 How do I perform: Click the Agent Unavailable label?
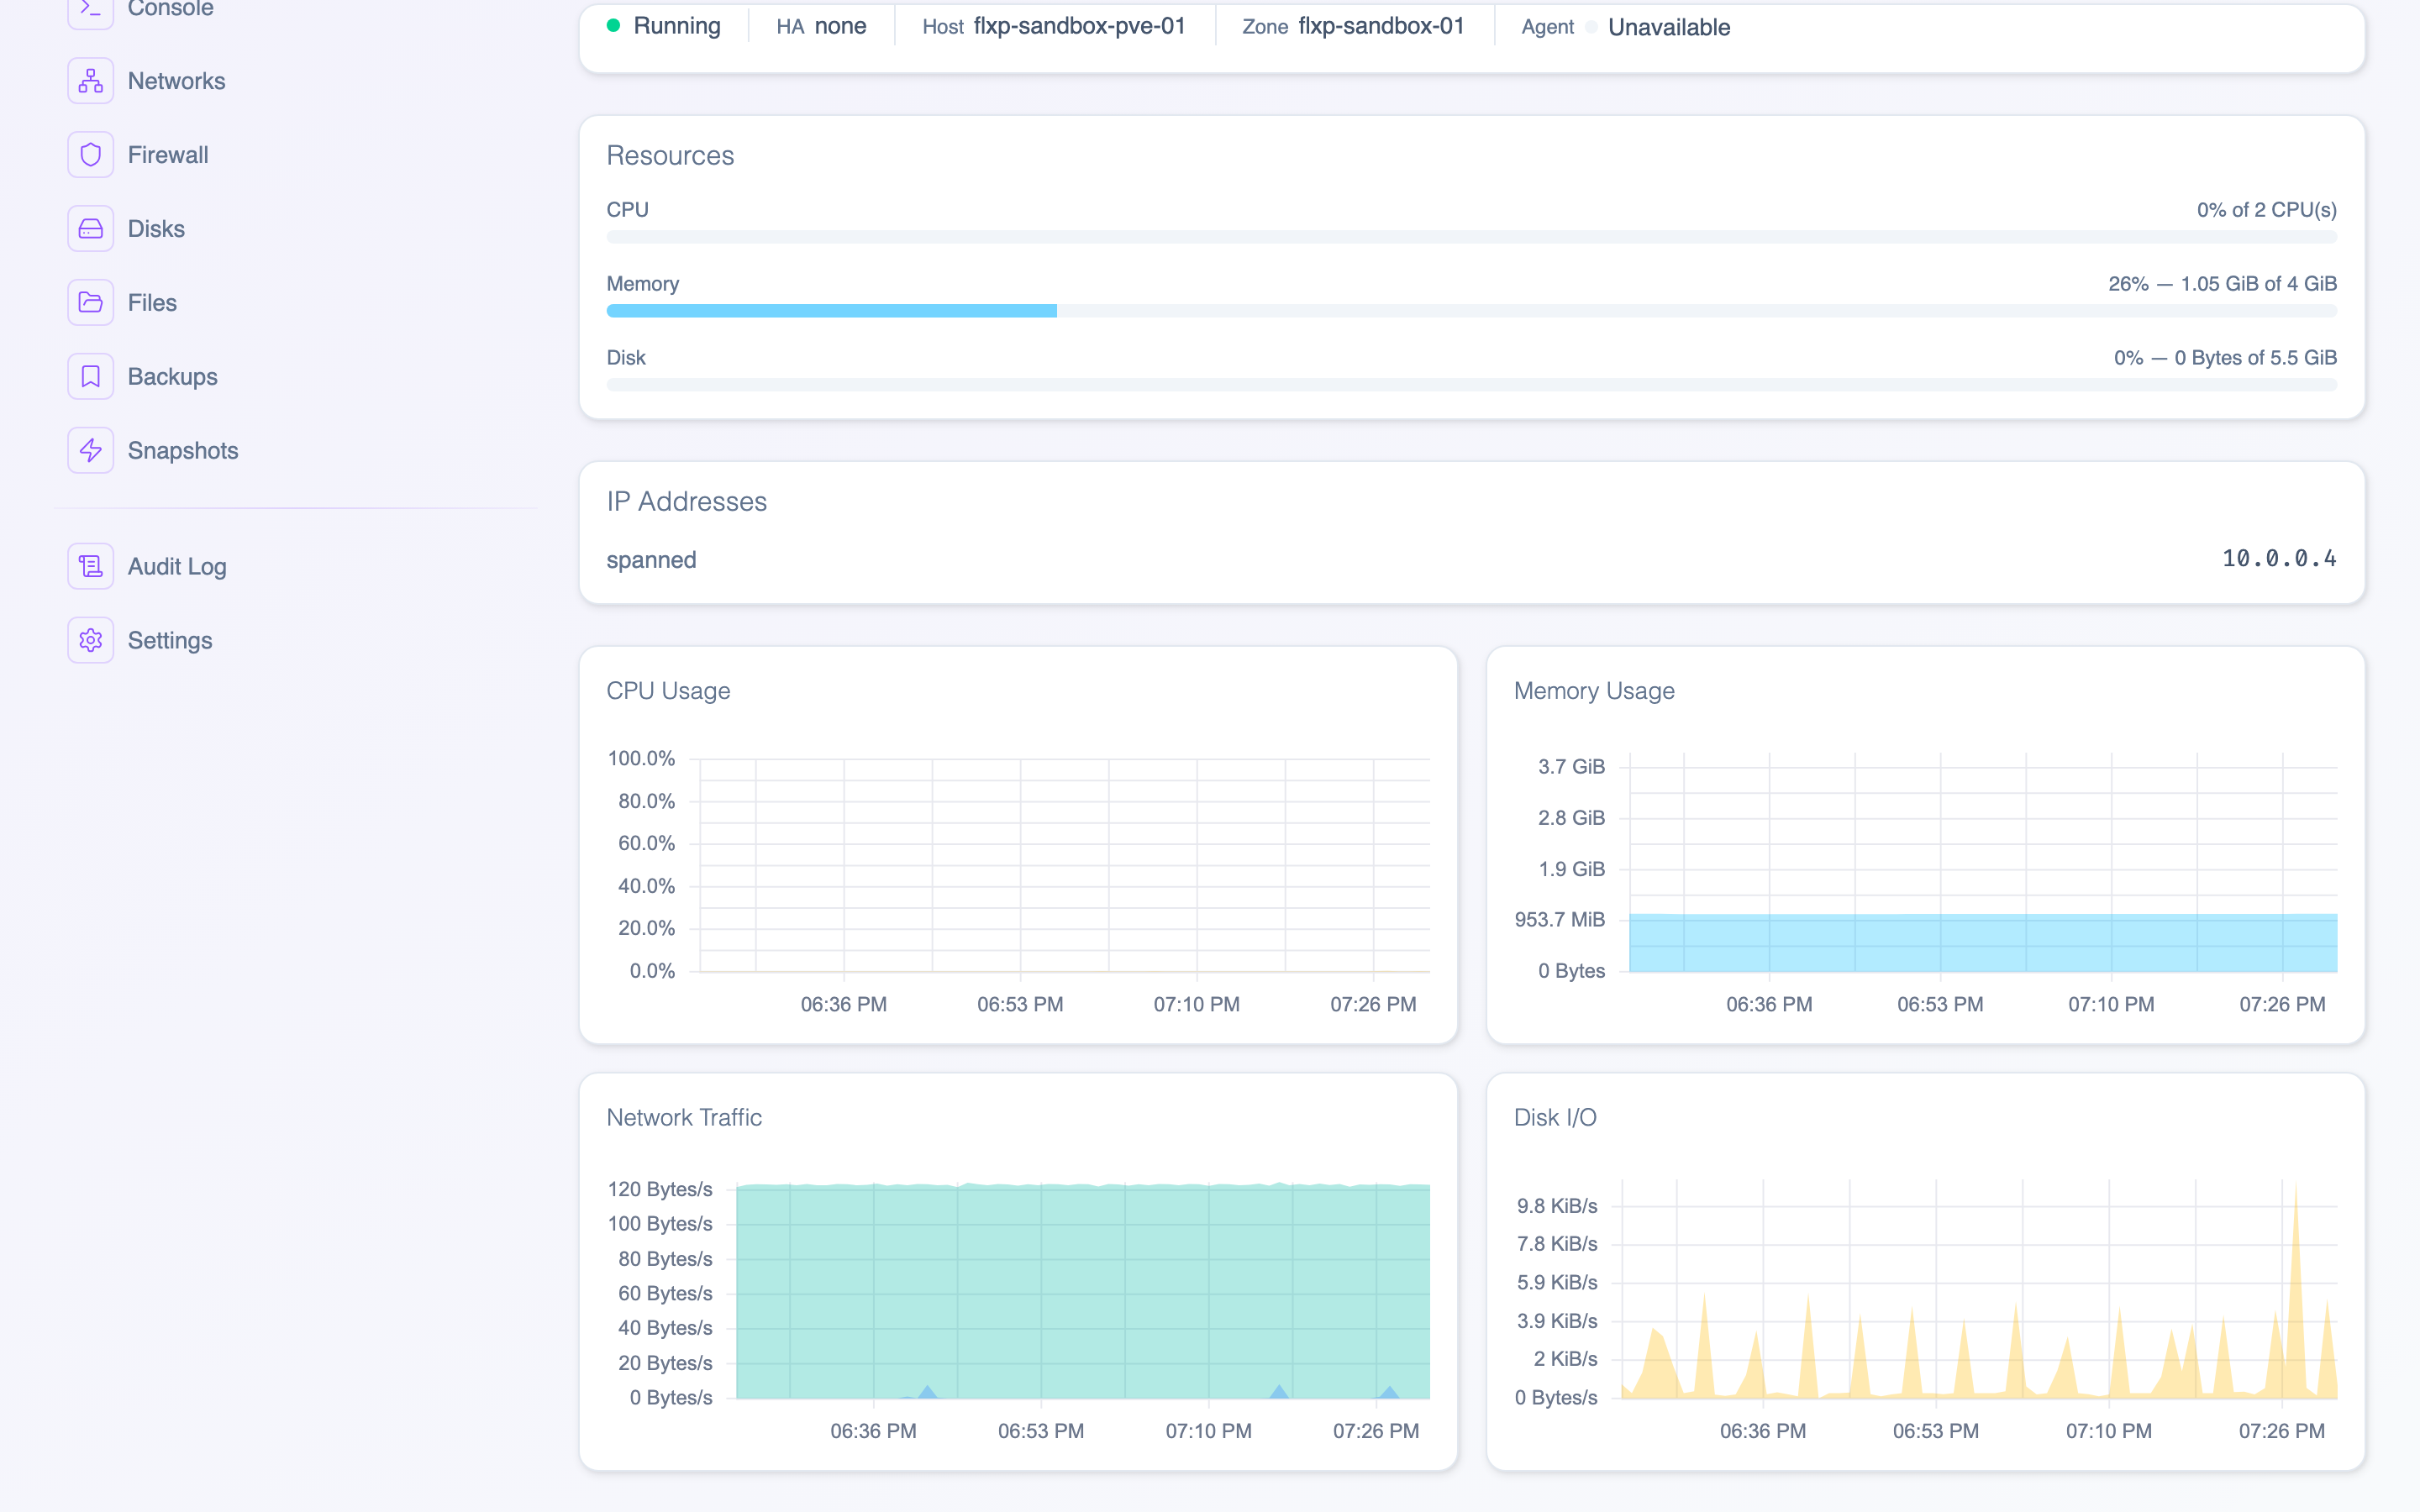[1668, 27]
